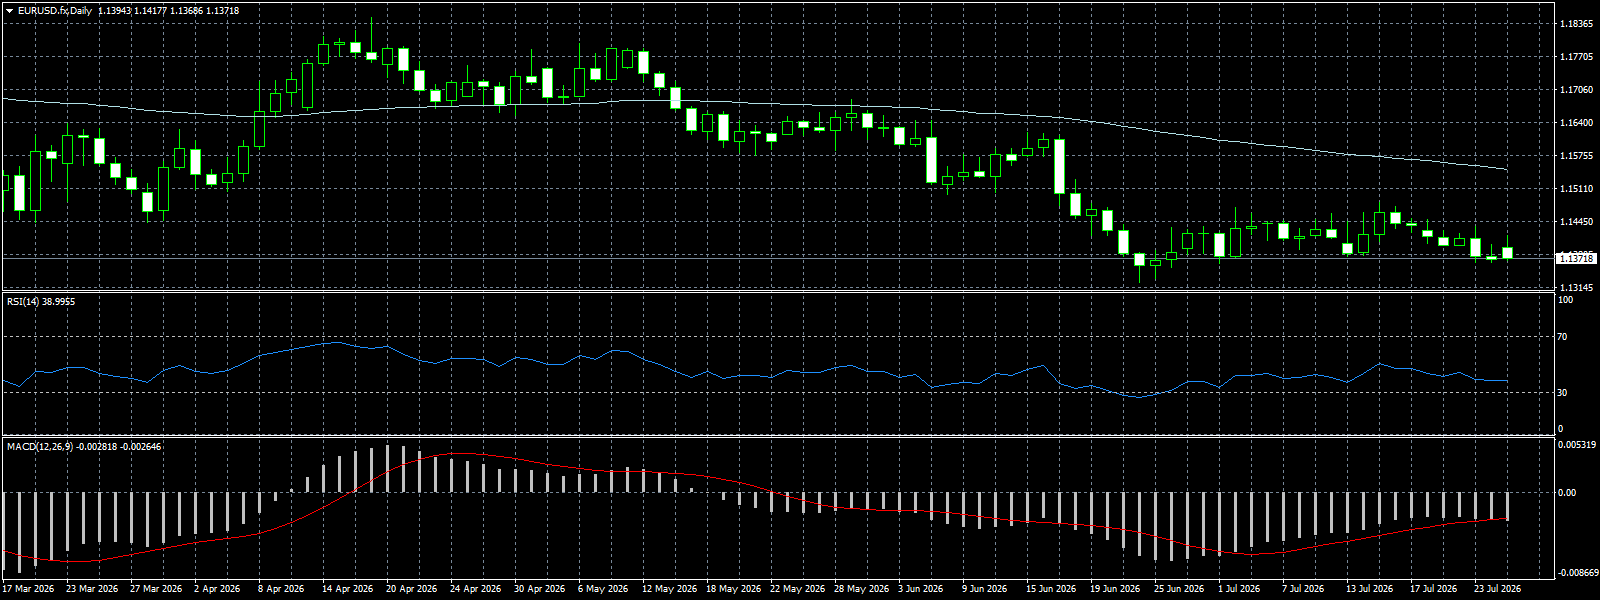
Task: Click the RSI scale value 100
Action: pyautogui.click(x=1566, y=301)
